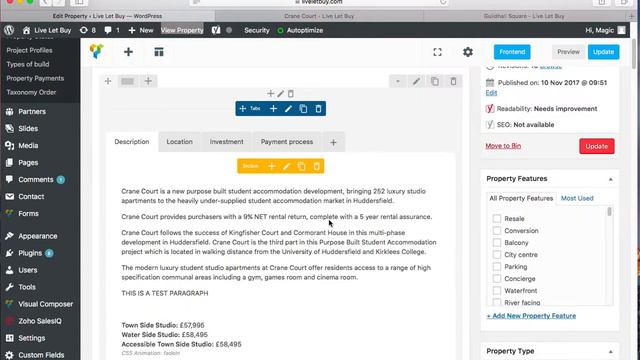Delete the row with trash icon
Image resolution: width=640 pixels, height=360 pixels.
click(453, 81)
